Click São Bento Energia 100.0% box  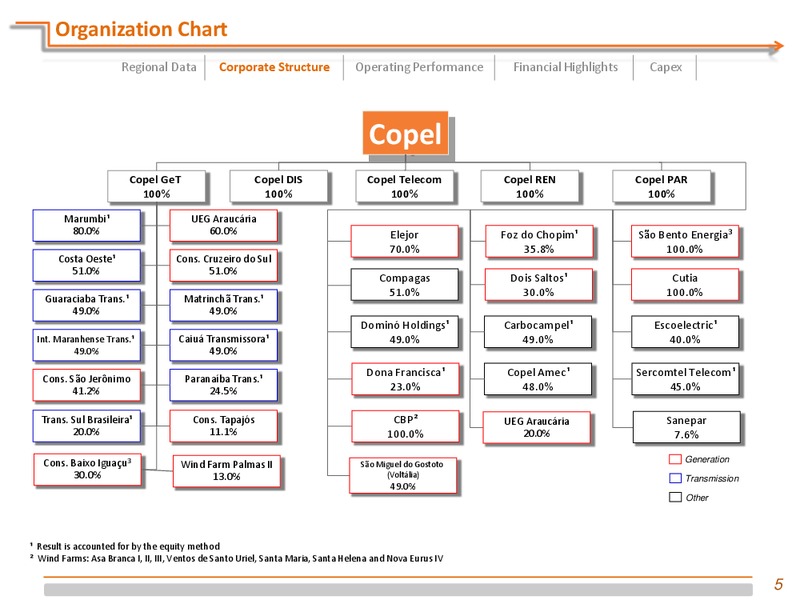click(x=685, y=241)
